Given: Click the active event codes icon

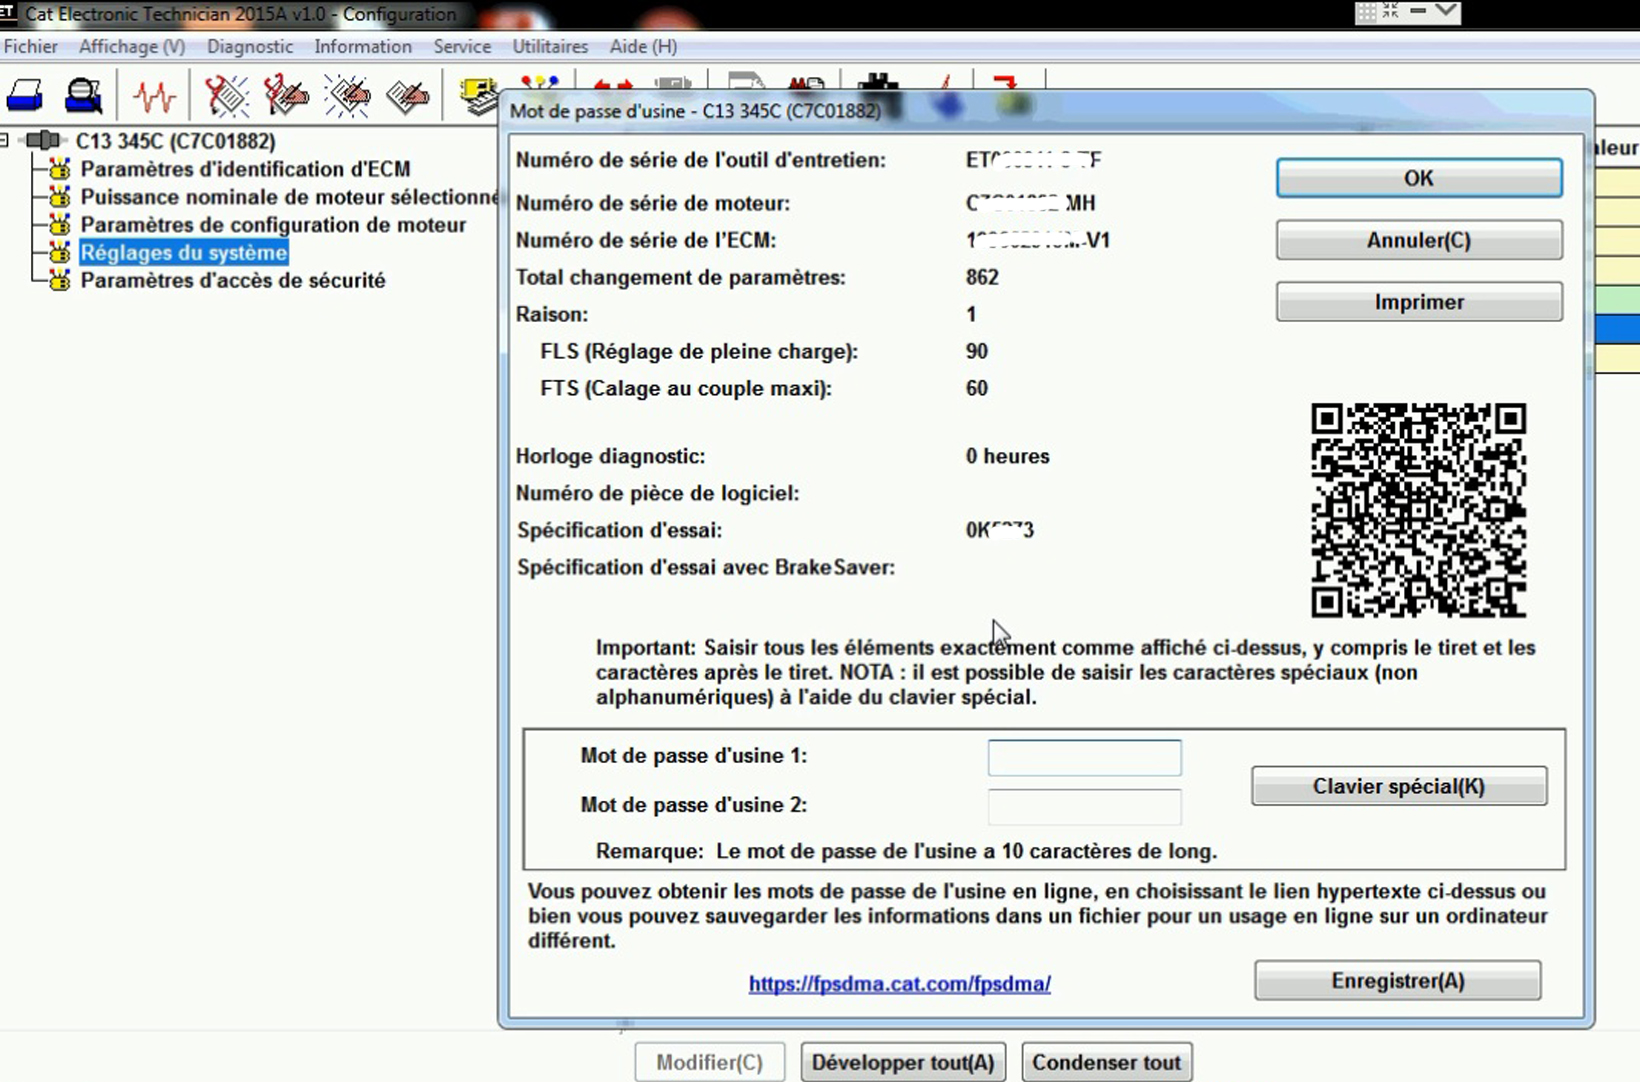Looking at the screenshot, I should (x=347, y=96).
